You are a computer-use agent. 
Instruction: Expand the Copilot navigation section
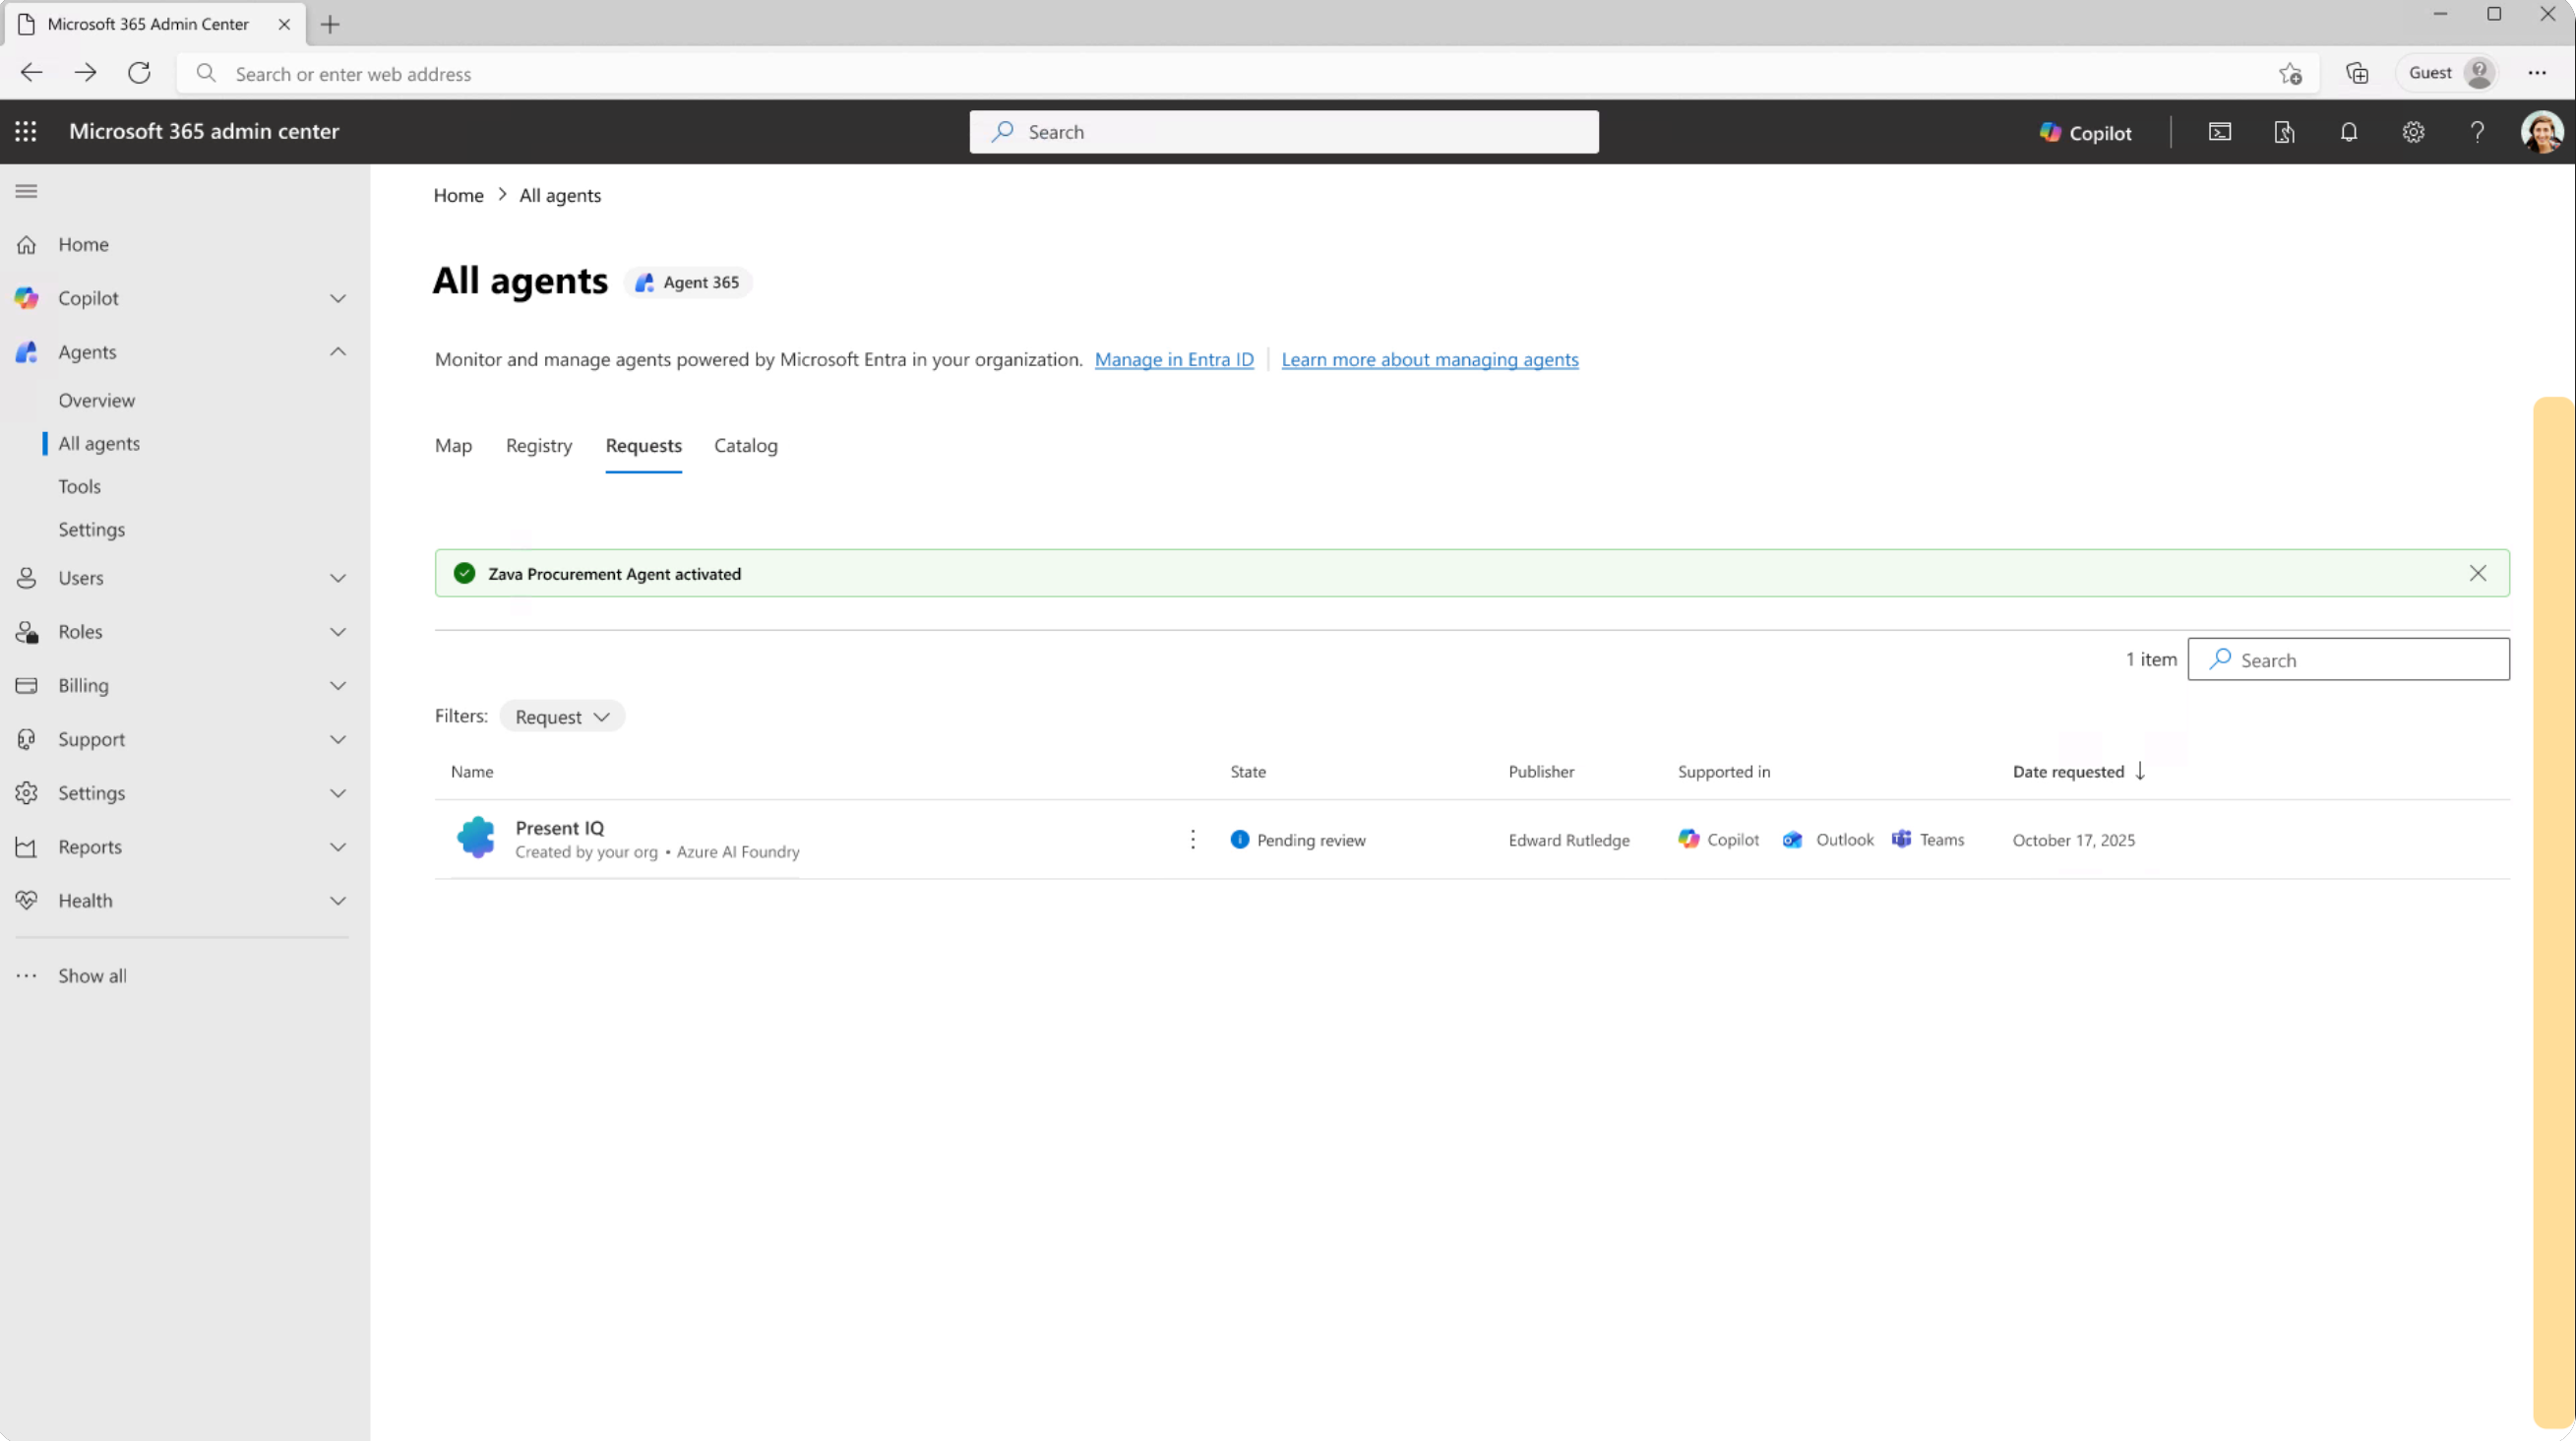click(x=338, y=298)
